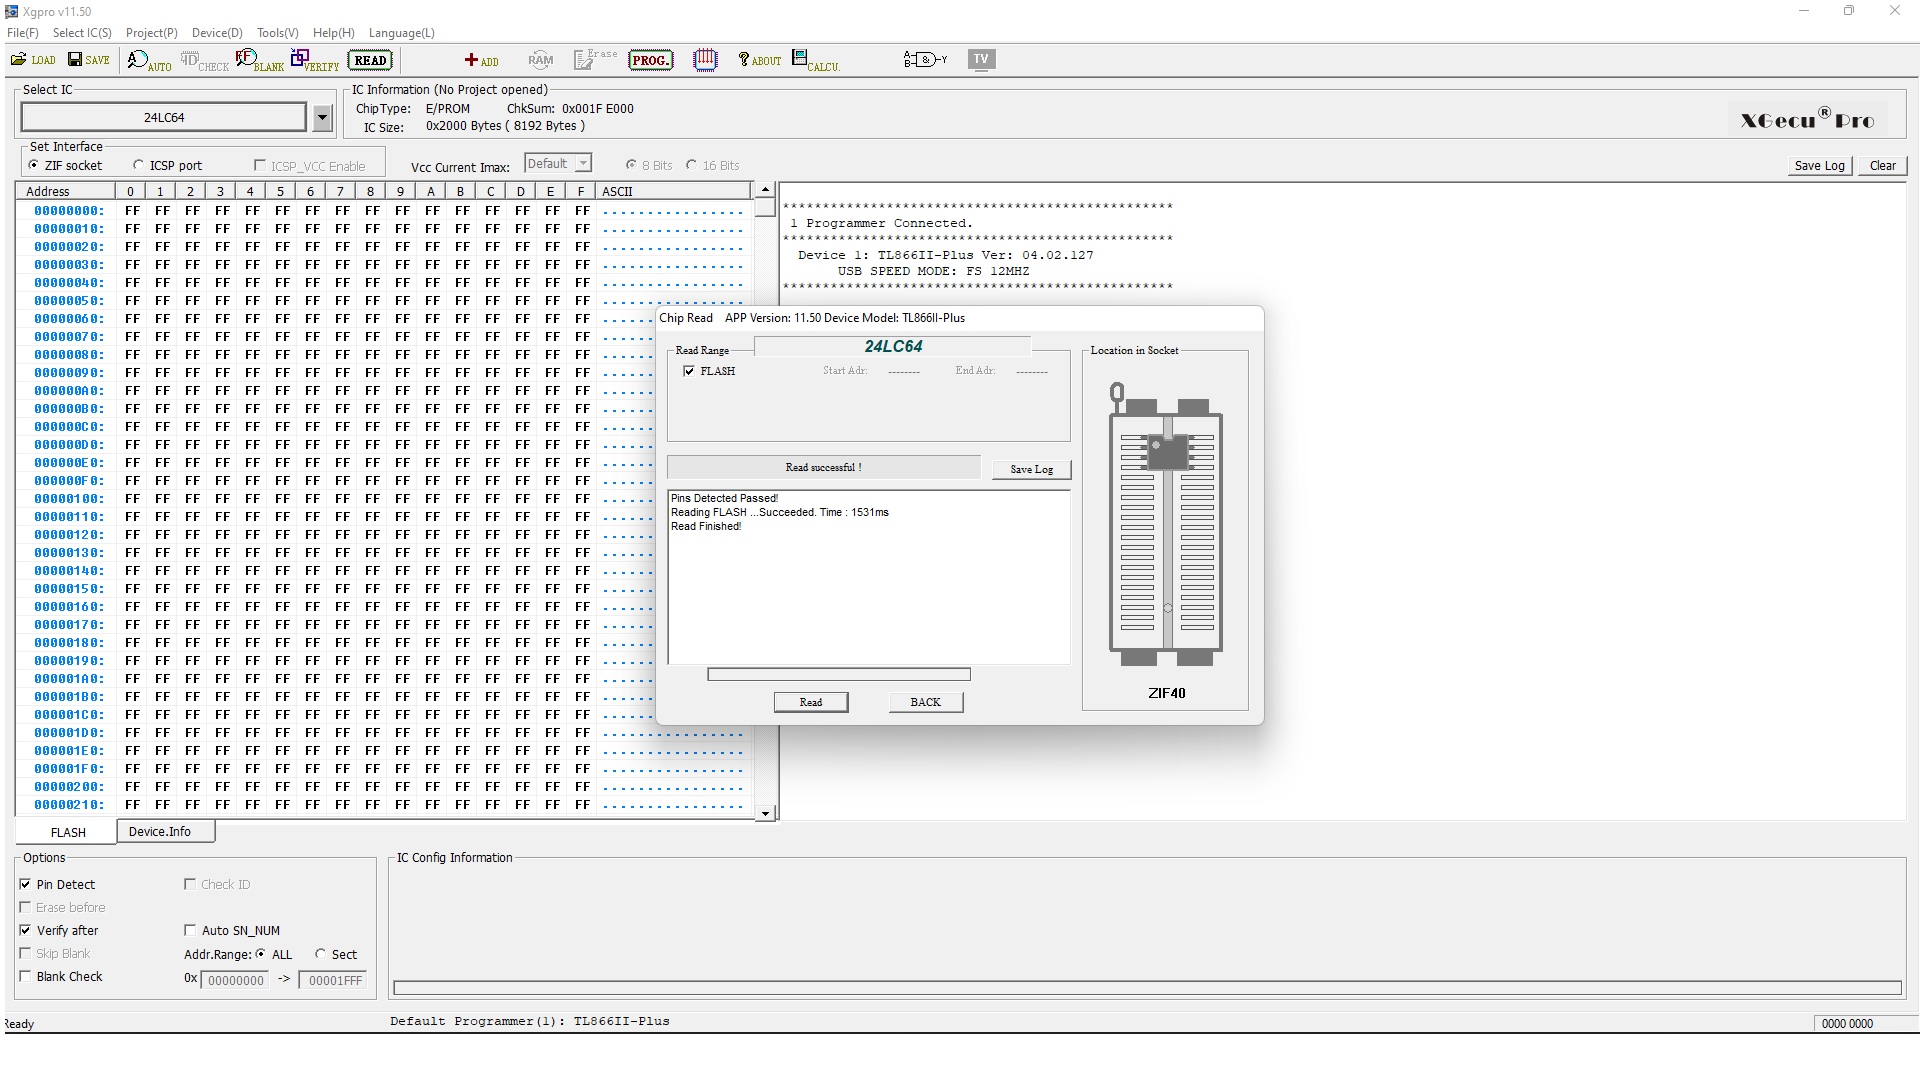Screen dimensions: 1920x1080
Task: Click the BACK button in dialog
Action: coord(925,702)
